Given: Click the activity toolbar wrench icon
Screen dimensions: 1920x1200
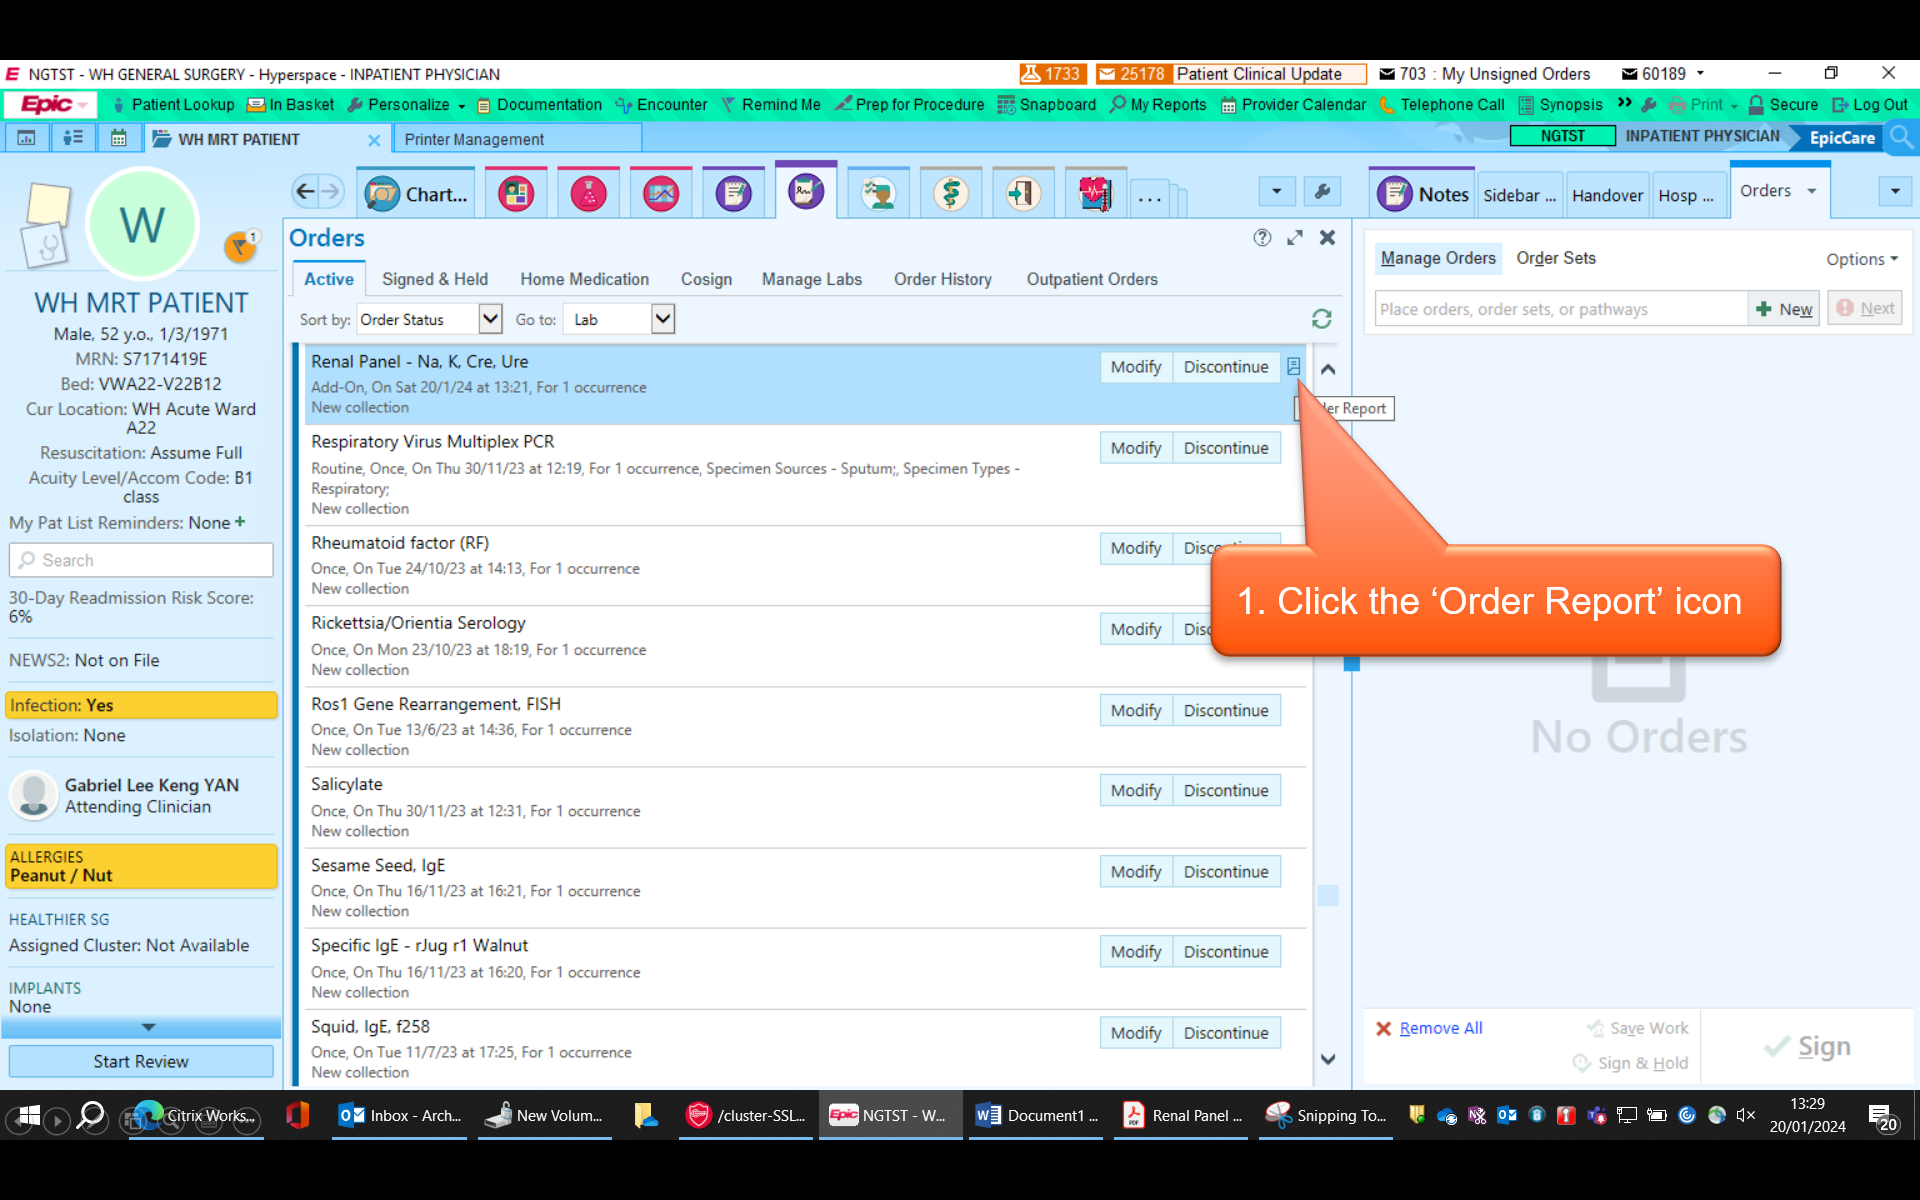Looking at the screenshot, I should click(x=1322, y=191).
